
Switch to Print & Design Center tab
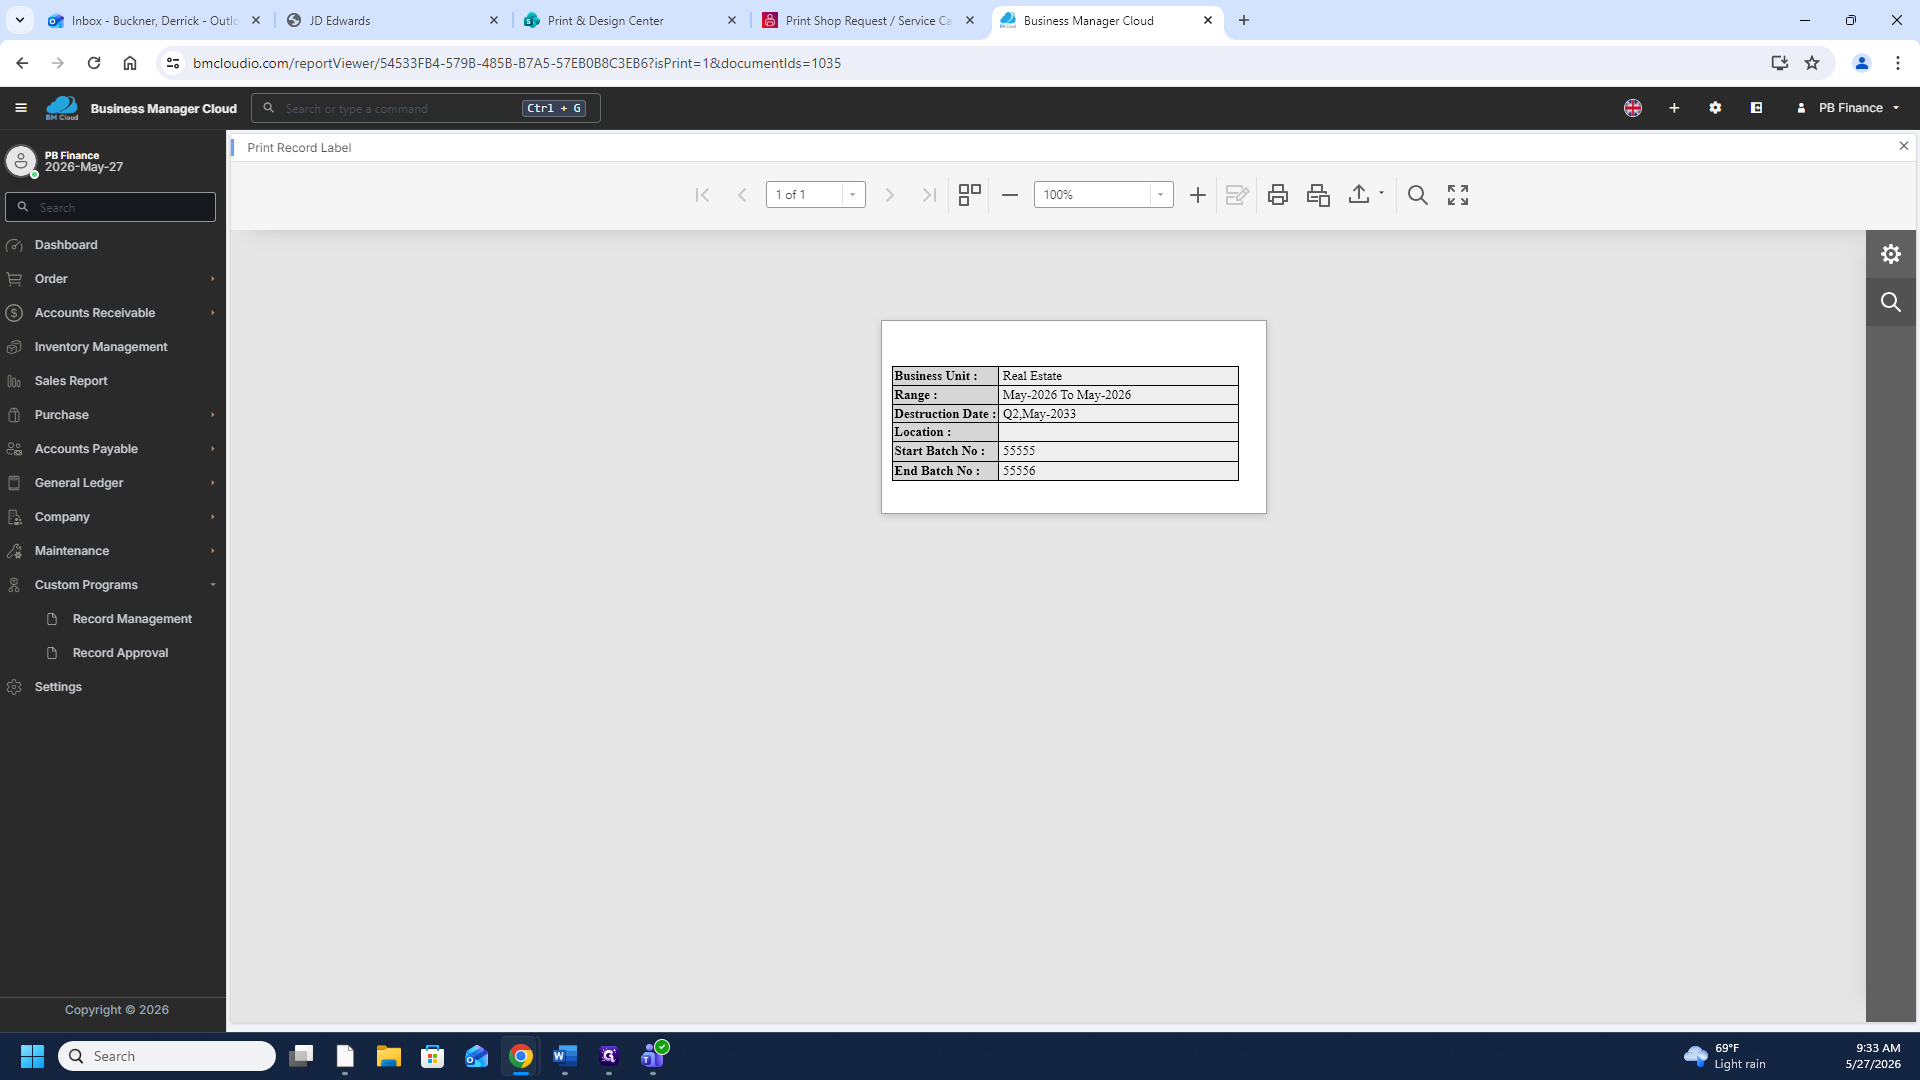pyautogui.click(x=630, y=20)
